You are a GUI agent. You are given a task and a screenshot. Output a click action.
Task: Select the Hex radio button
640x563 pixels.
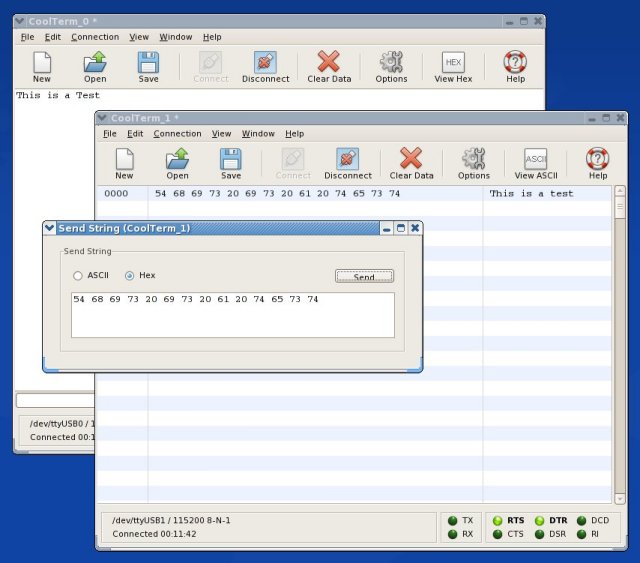129,276
